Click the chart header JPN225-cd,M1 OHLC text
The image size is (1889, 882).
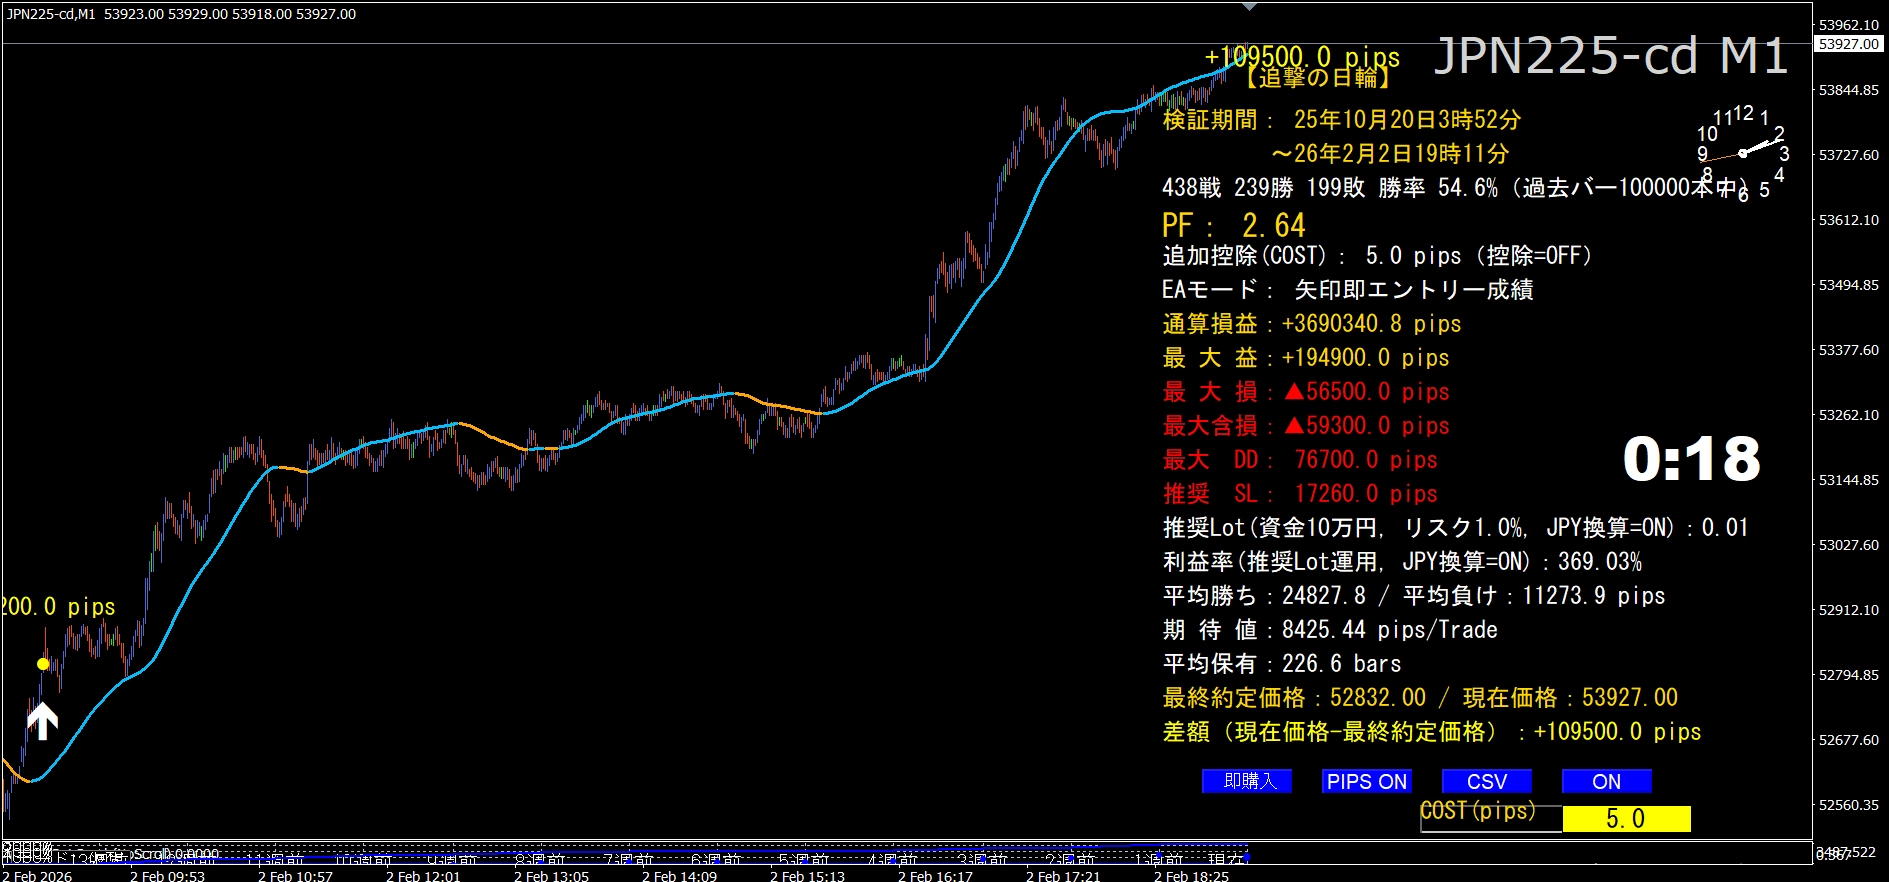[x=181, y=14]
